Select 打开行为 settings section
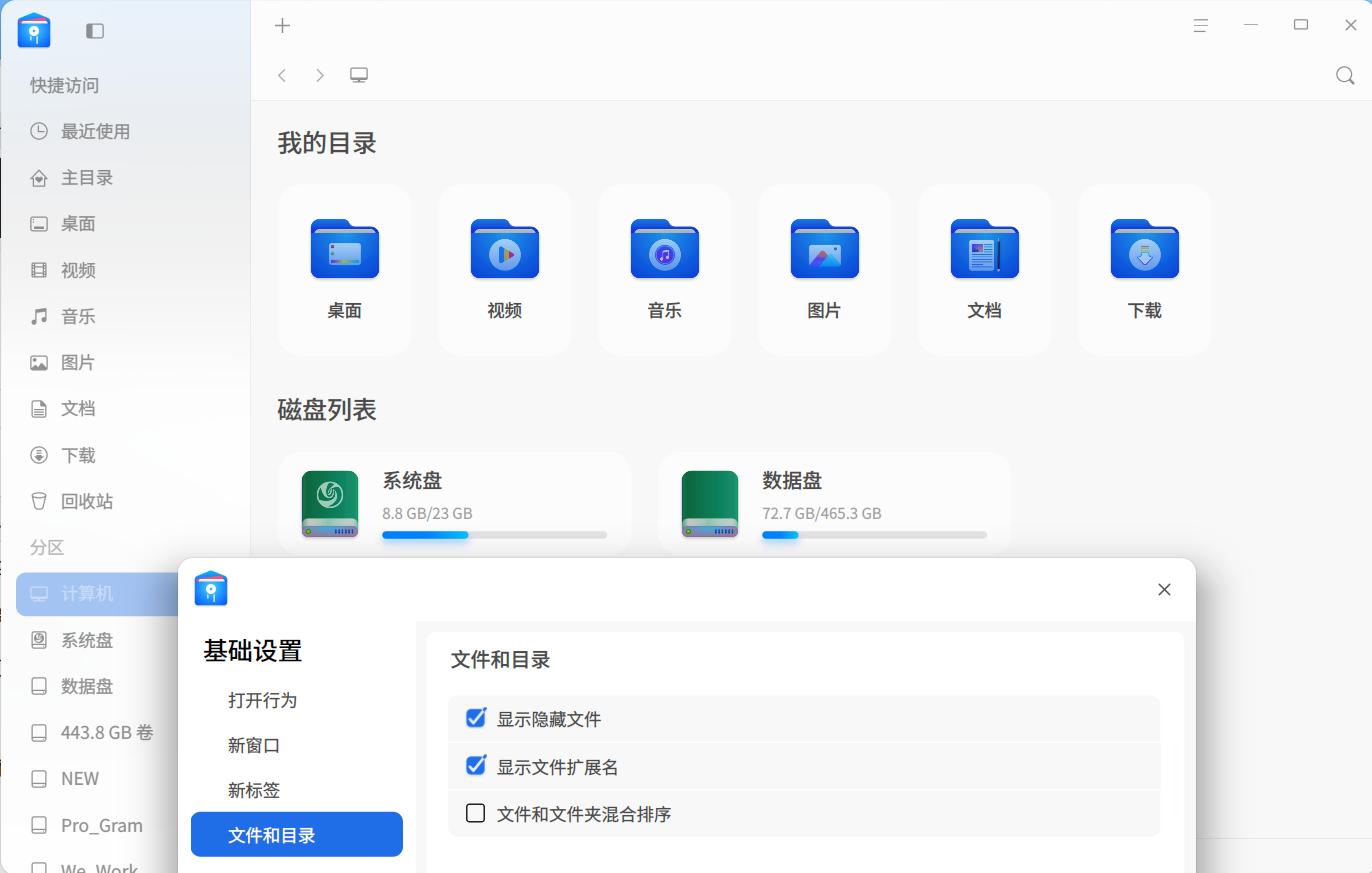Viewport: 1372px width, 873px height. 297,700
